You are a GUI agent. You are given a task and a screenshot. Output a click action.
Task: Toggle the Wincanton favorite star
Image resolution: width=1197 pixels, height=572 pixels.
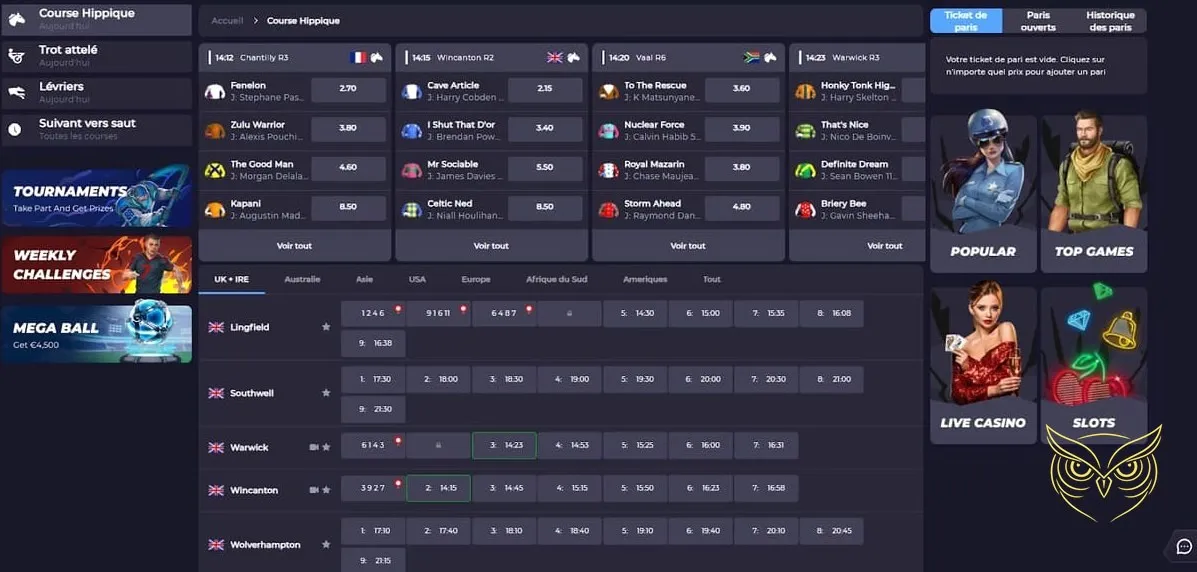point(326,490)
